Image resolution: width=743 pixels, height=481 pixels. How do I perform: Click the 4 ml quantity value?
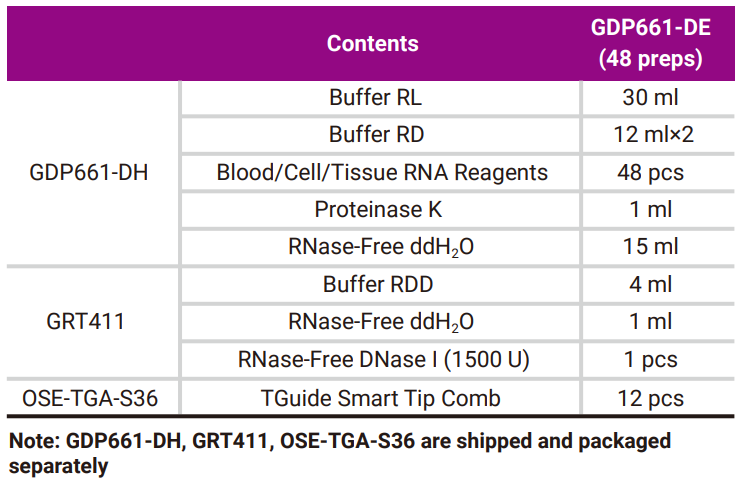pyautogui.click(x=650, y=285)
